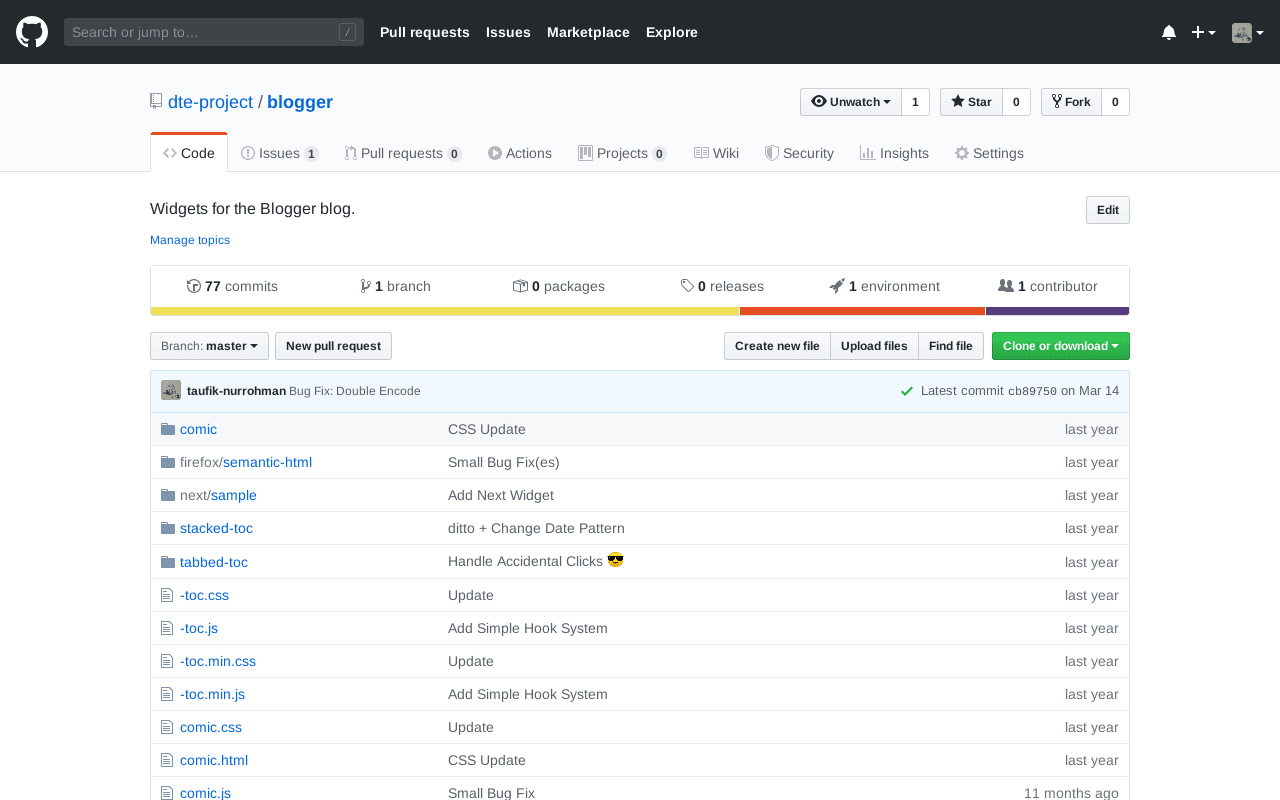The image size is (1280, 800).
Task: Open the comic.css file
Action: click(x=211, y=727)
